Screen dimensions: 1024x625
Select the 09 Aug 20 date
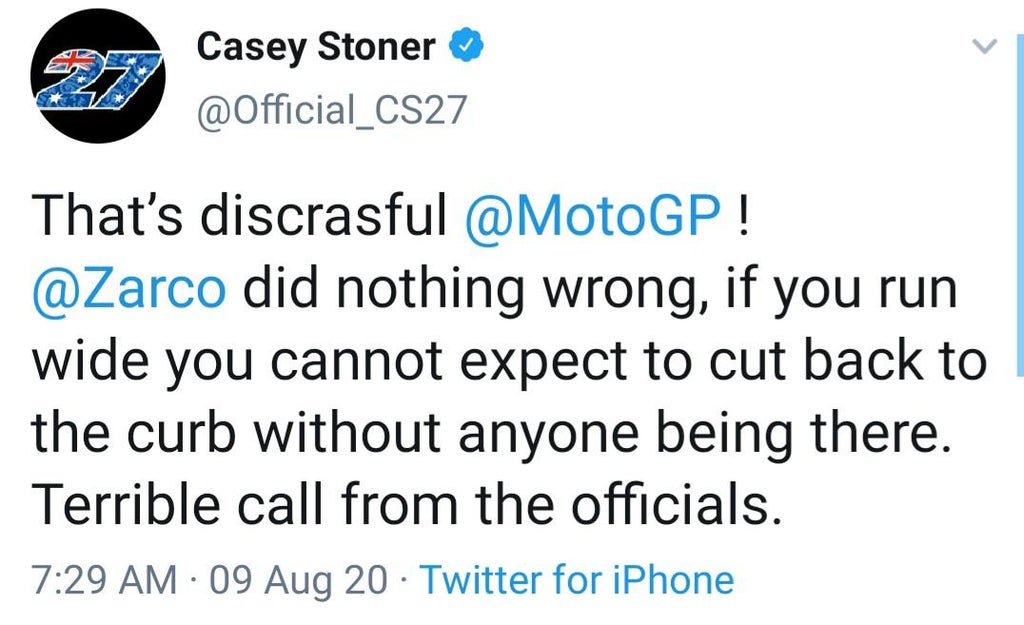pos(297,580)
